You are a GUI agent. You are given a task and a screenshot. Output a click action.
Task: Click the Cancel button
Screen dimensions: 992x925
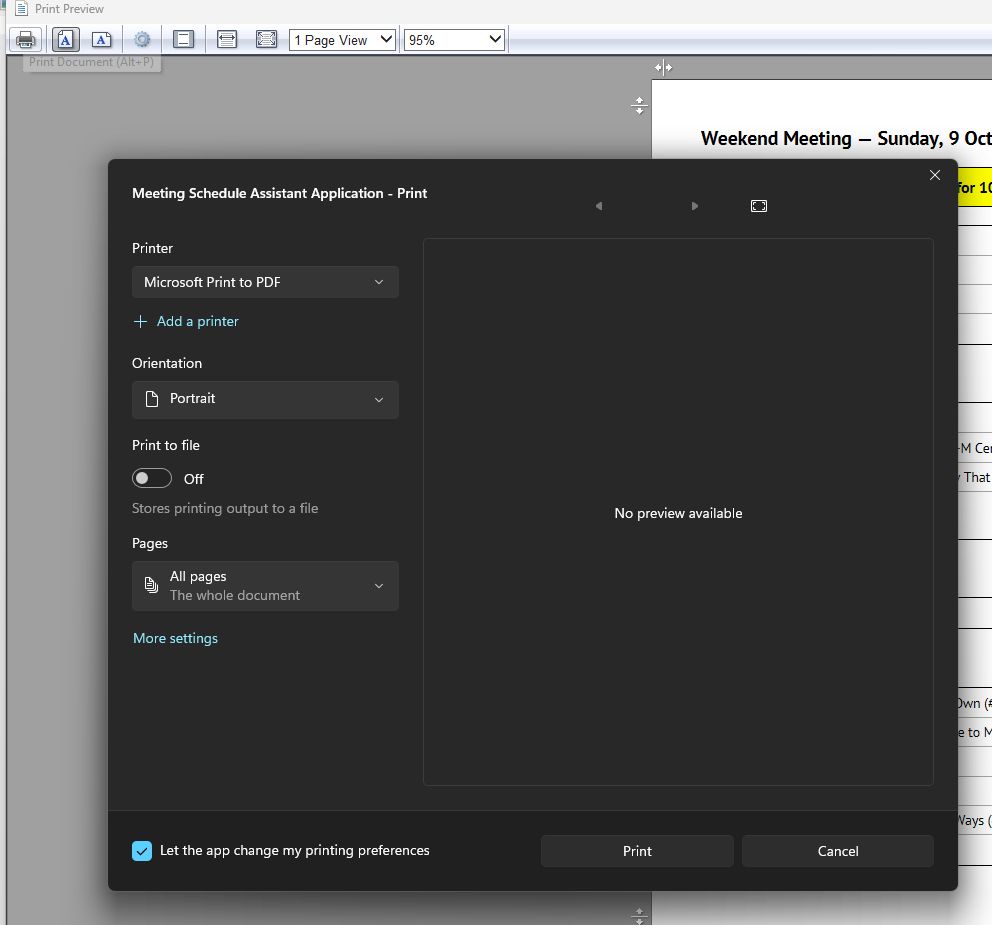[x=838, y=851]
